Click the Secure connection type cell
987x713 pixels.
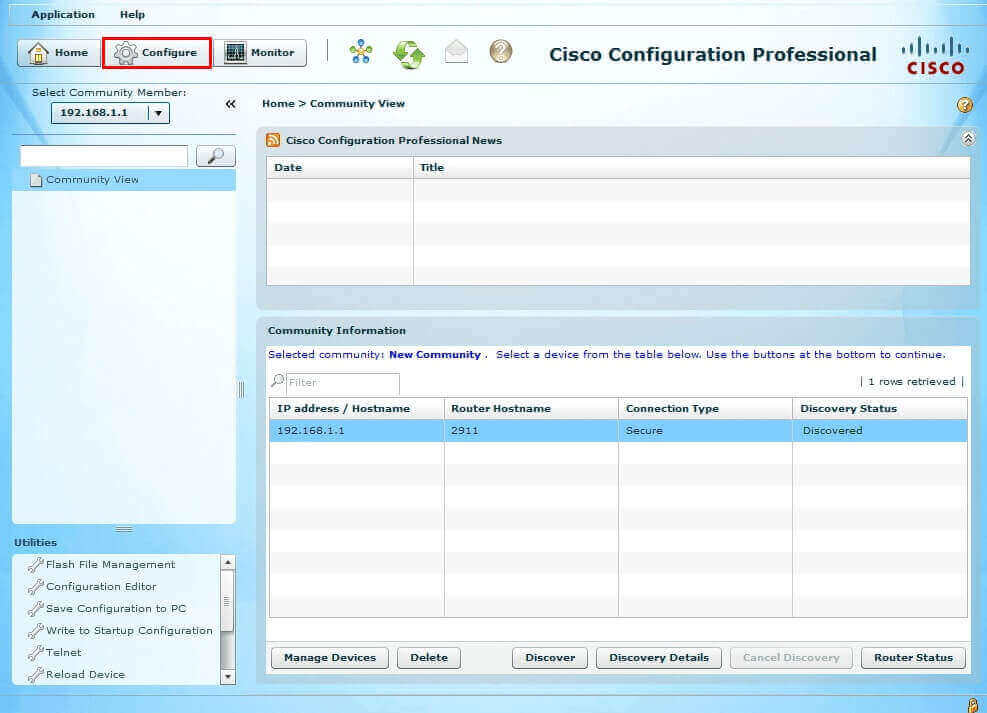(x=706, y=431)
